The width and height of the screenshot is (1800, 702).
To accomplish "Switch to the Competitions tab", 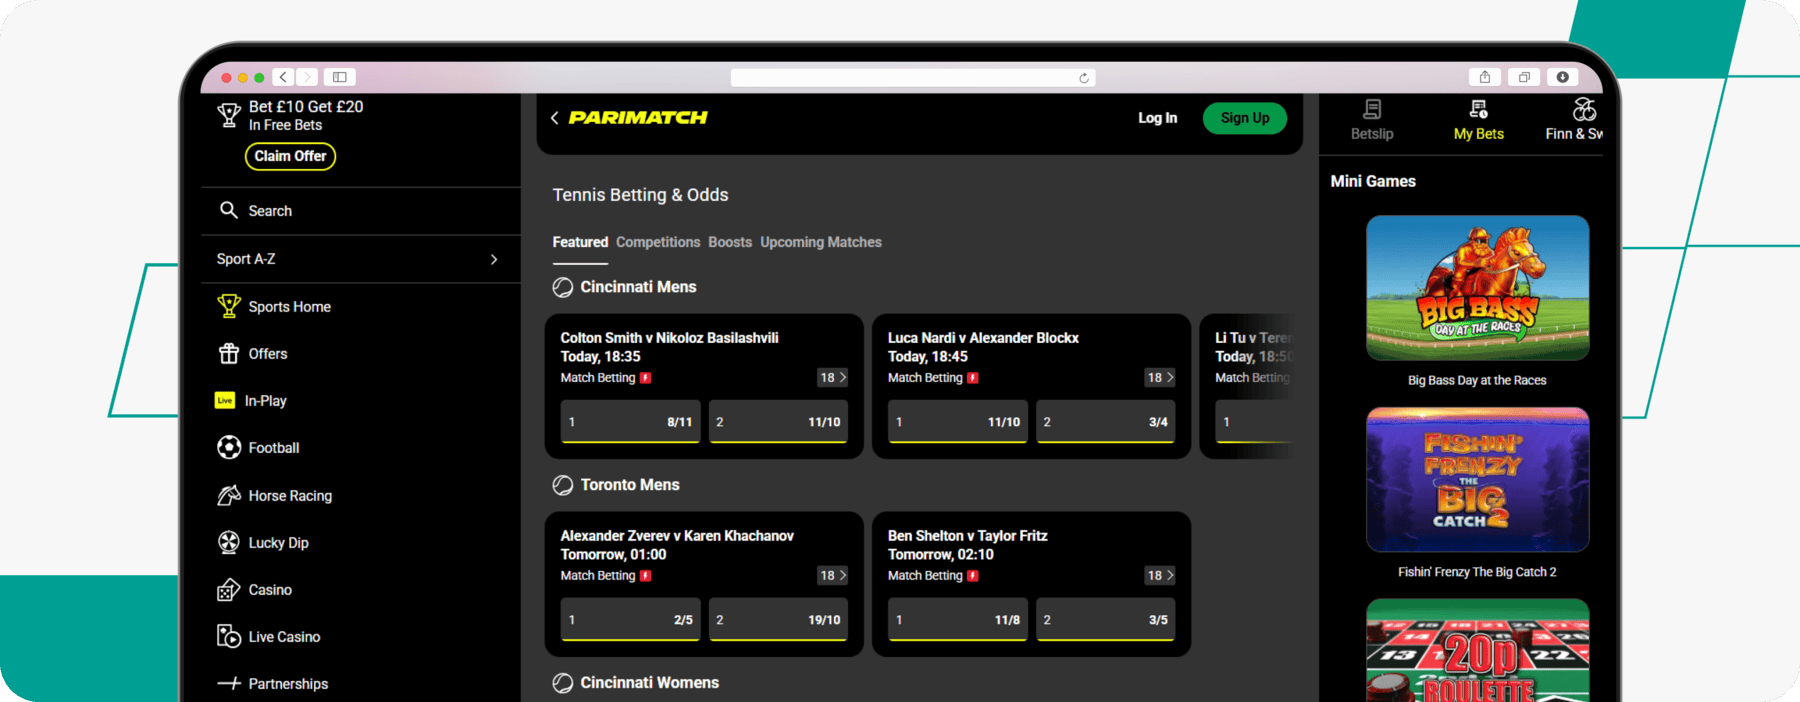I will pos(658,242).
